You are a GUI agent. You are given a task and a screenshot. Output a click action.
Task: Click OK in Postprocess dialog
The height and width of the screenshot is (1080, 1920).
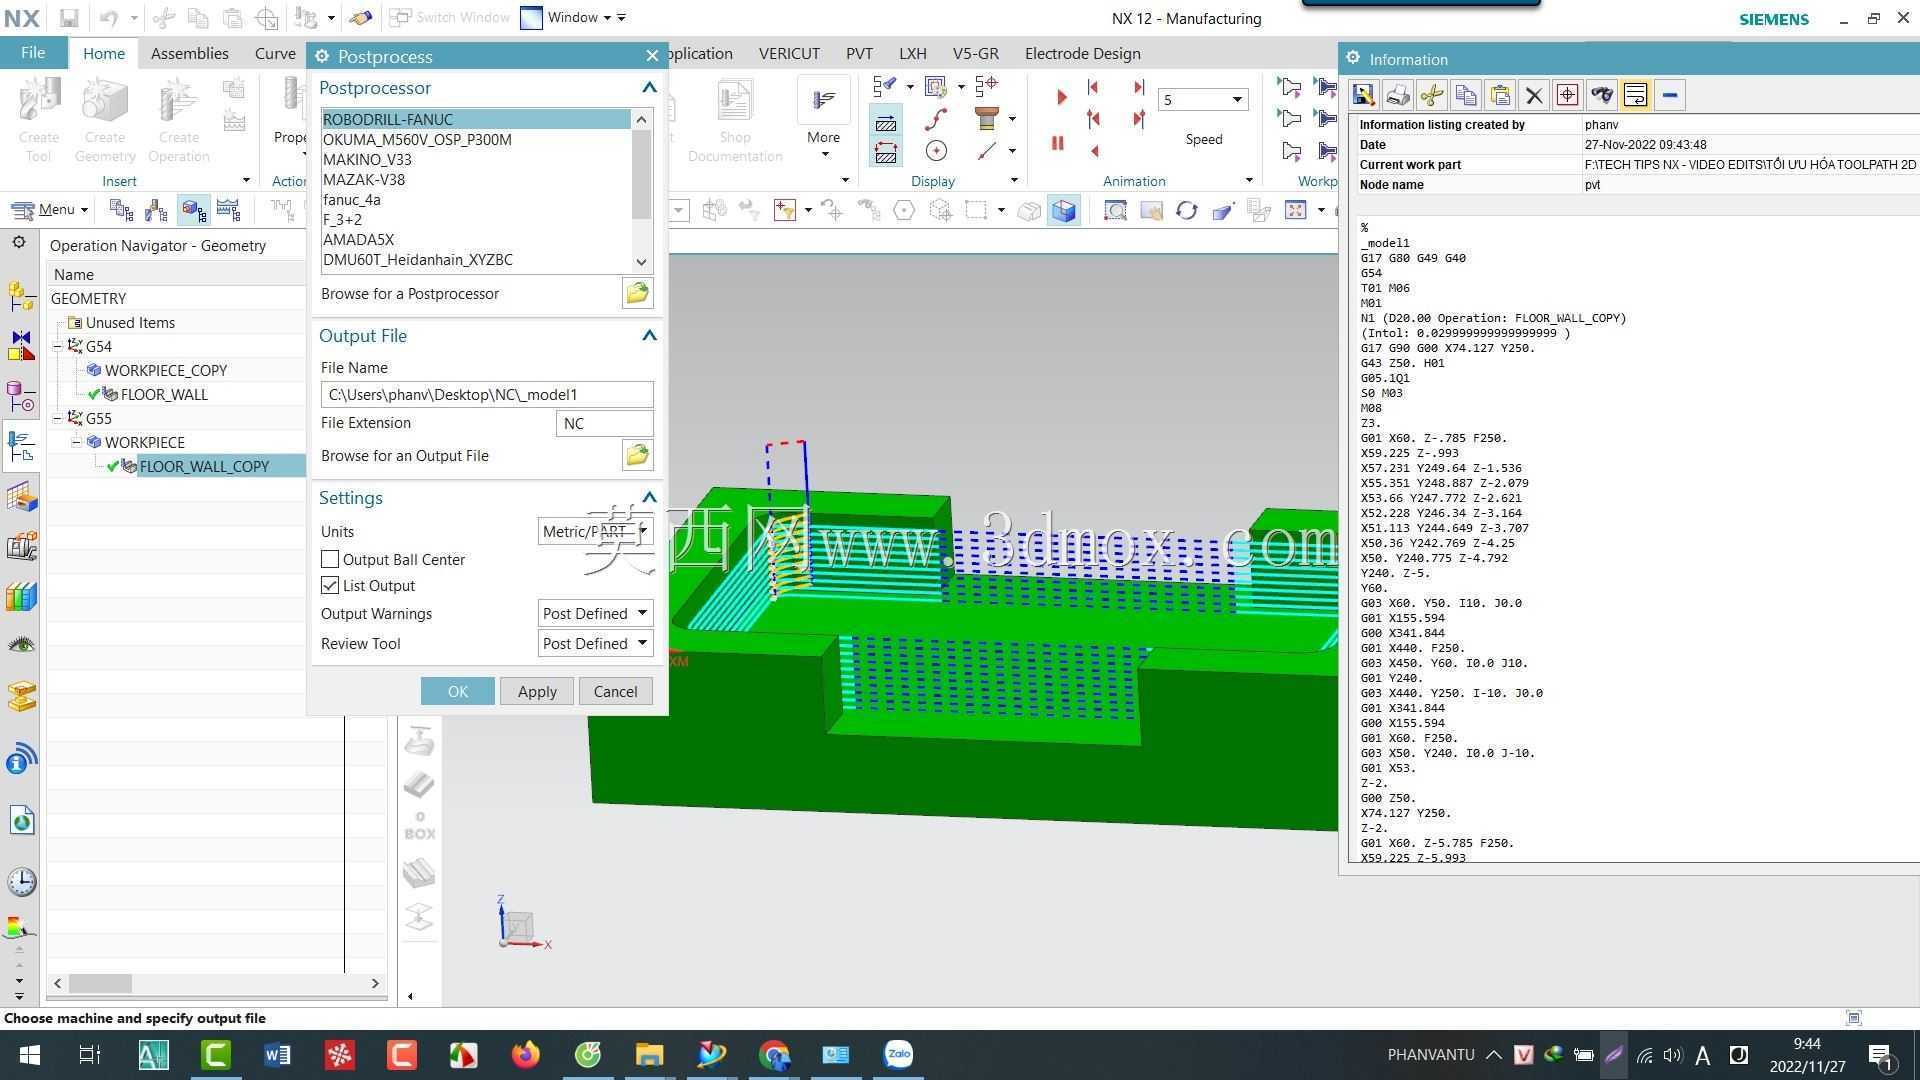pyautogui.click(x=457, y=691)
